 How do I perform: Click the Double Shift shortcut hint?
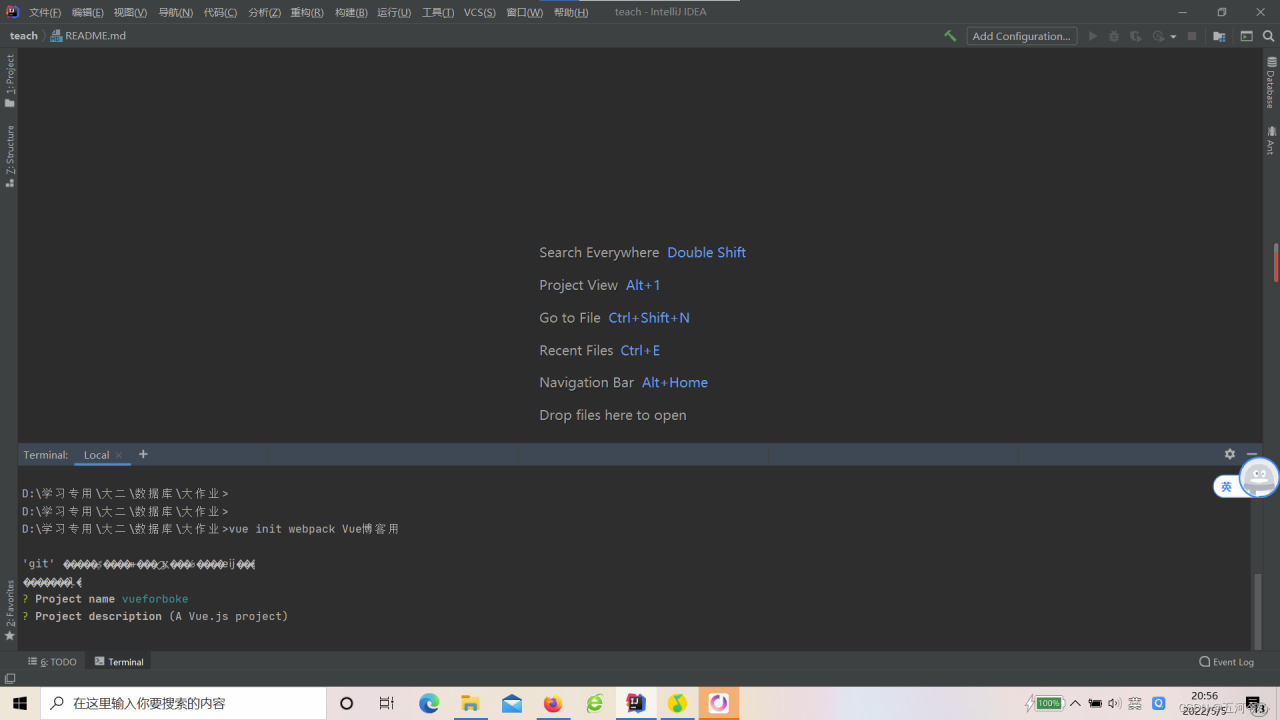[706, 253]
